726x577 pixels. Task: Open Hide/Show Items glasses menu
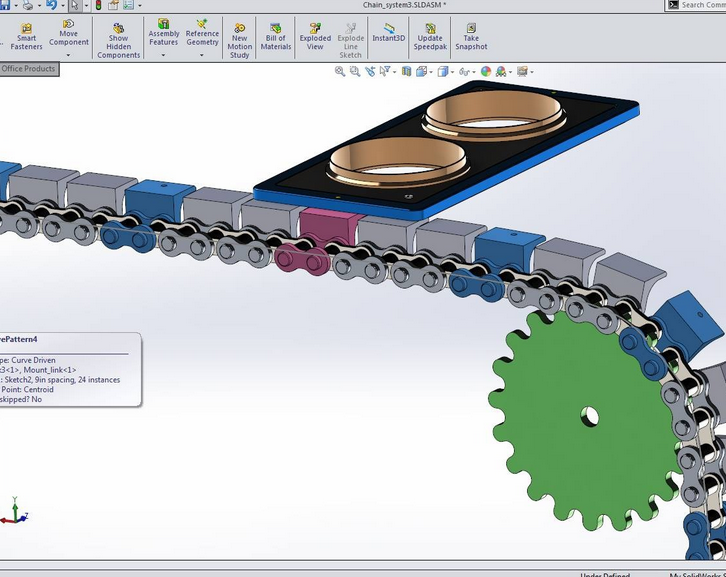tap(465, 72)
